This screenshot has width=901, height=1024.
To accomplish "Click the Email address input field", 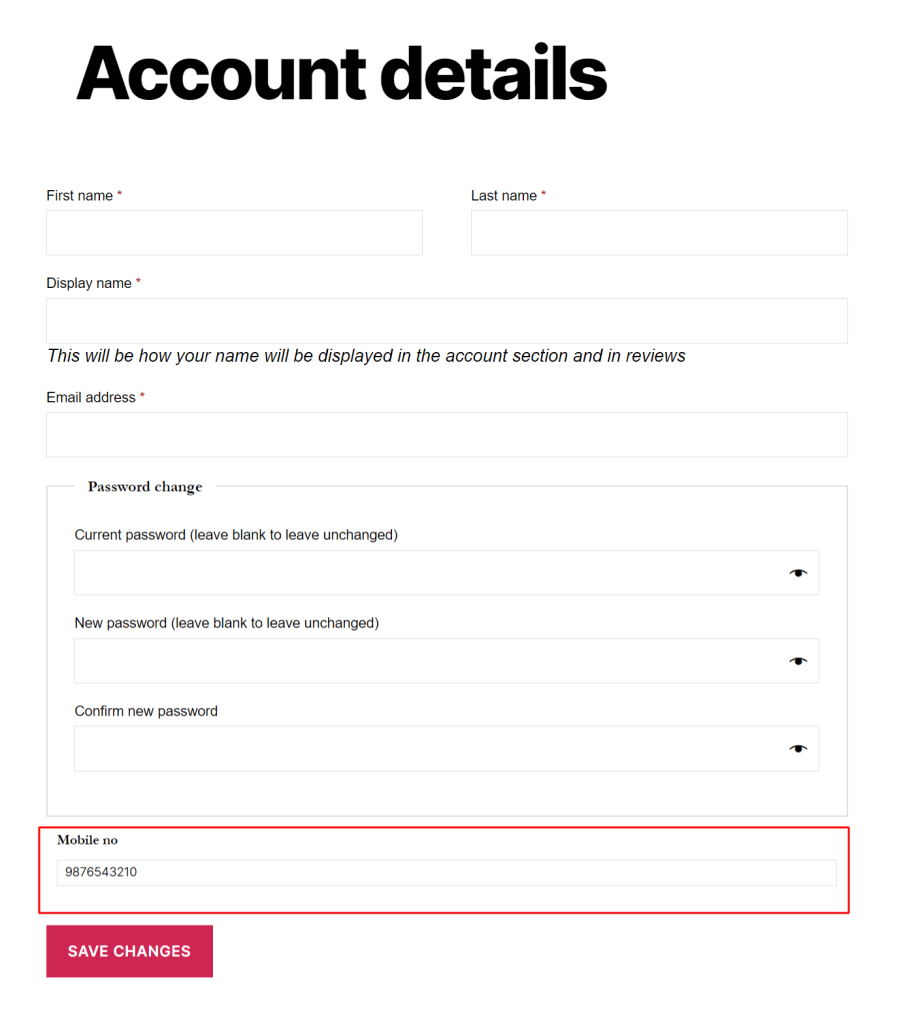I will [446, 435].
